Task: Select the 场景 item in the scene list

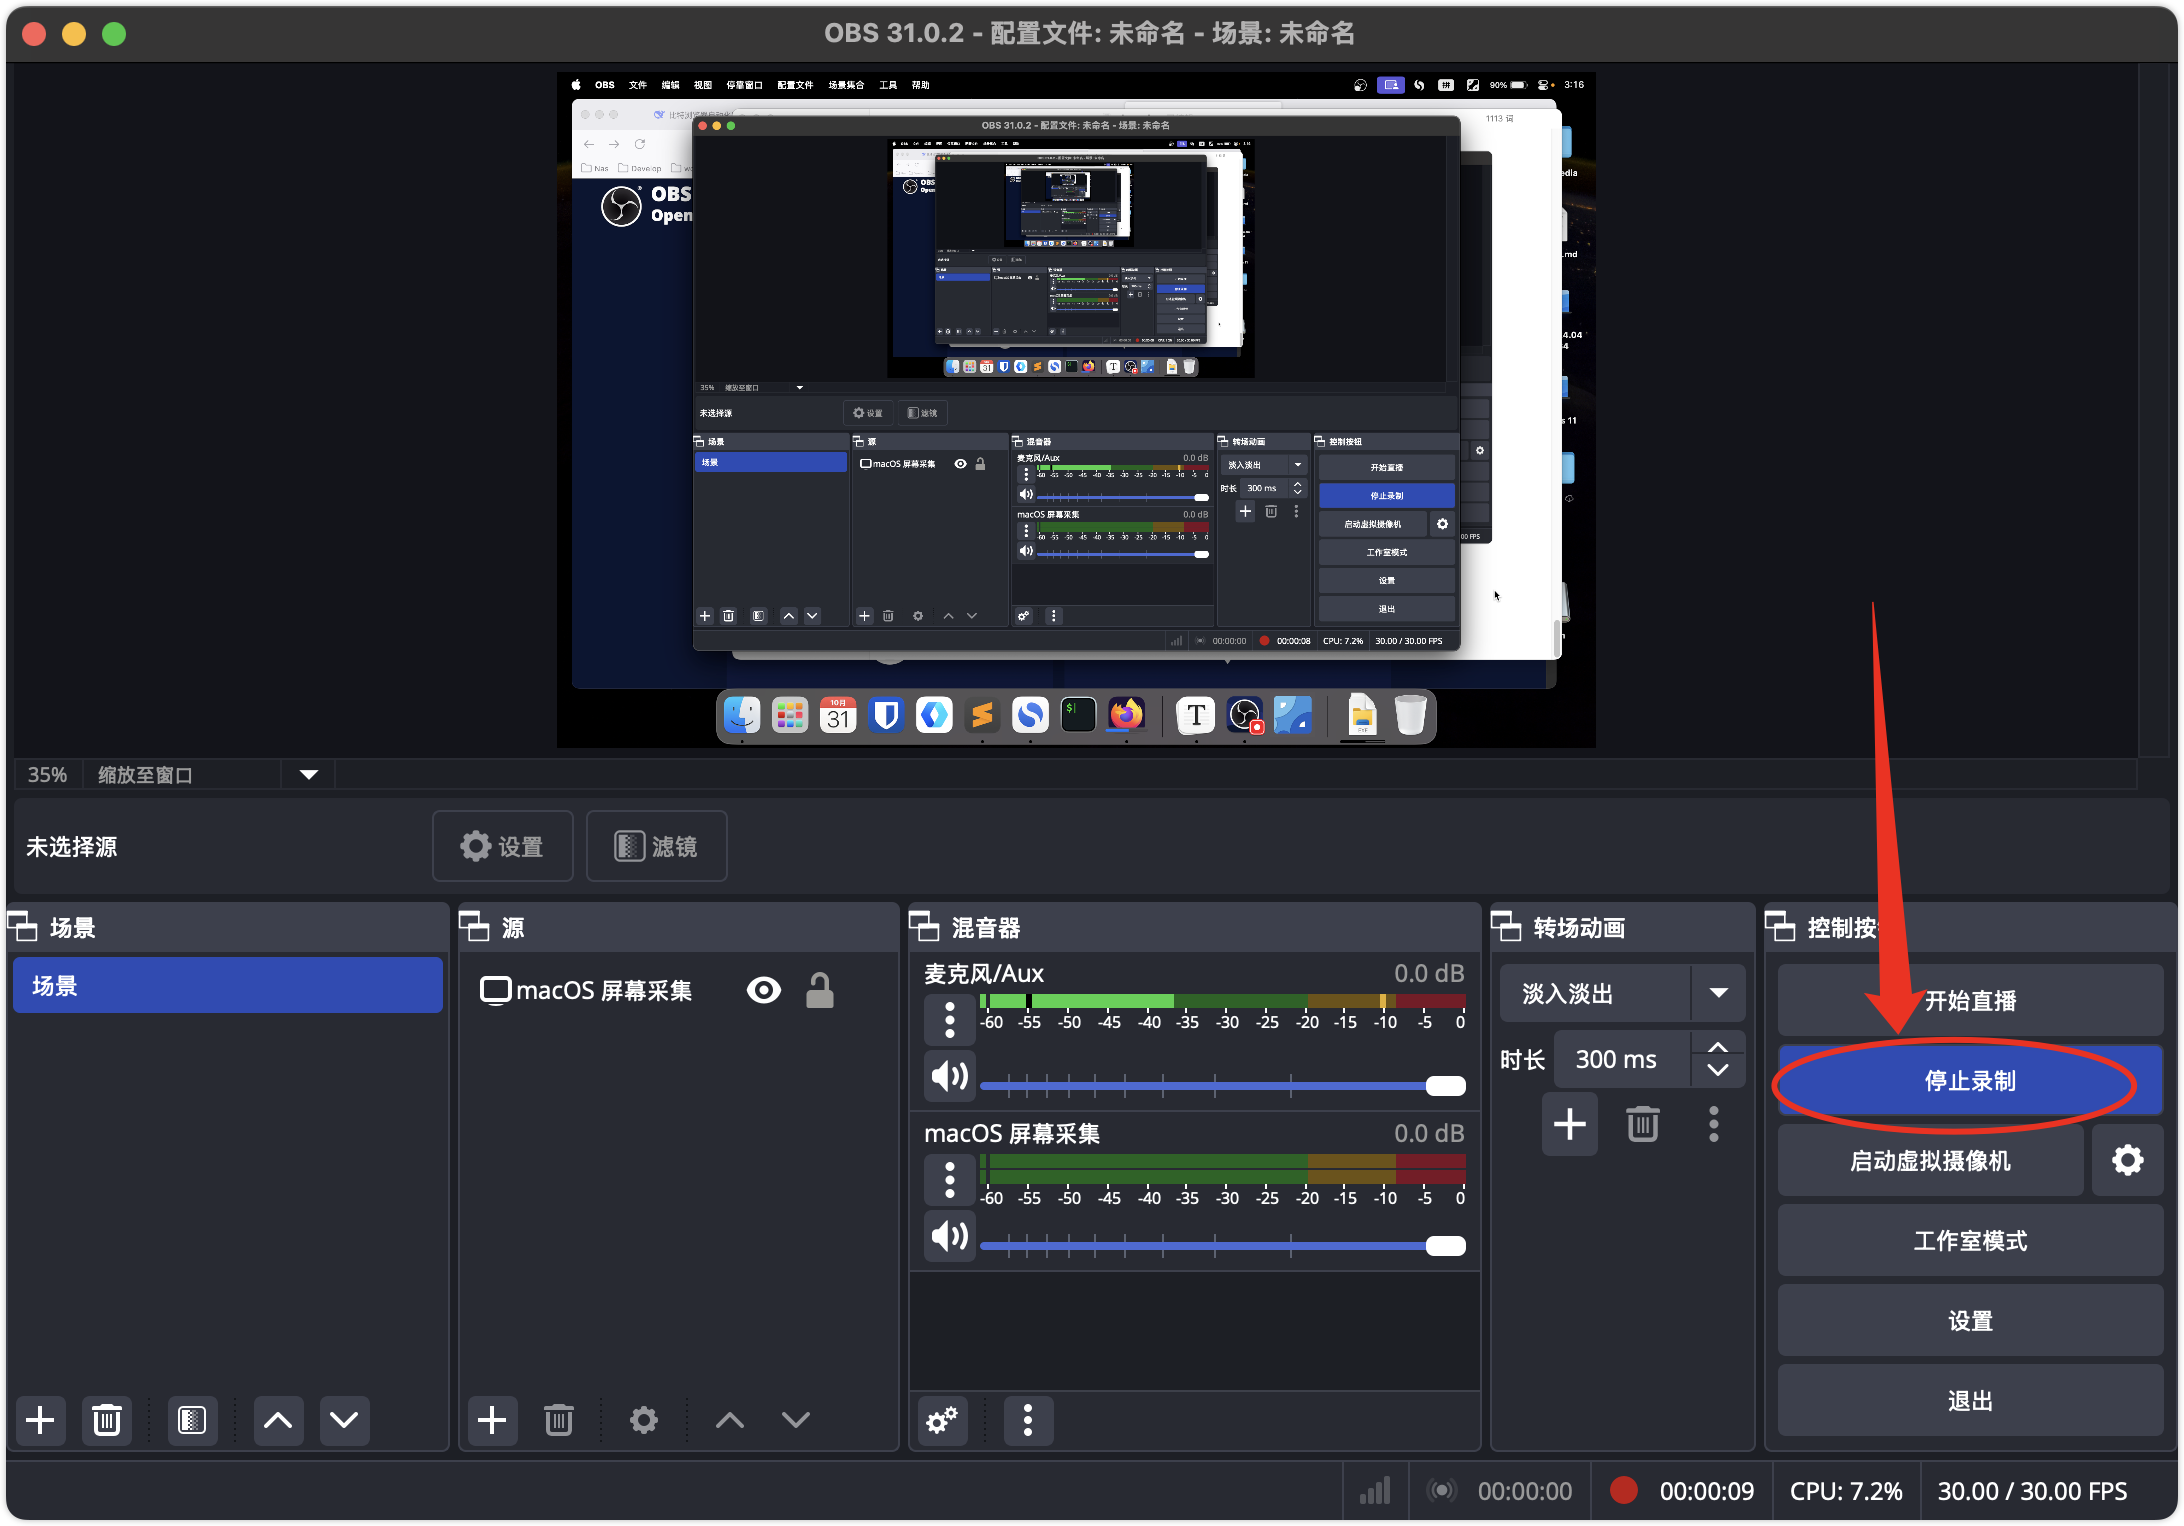Action: [x=228, y=985]
